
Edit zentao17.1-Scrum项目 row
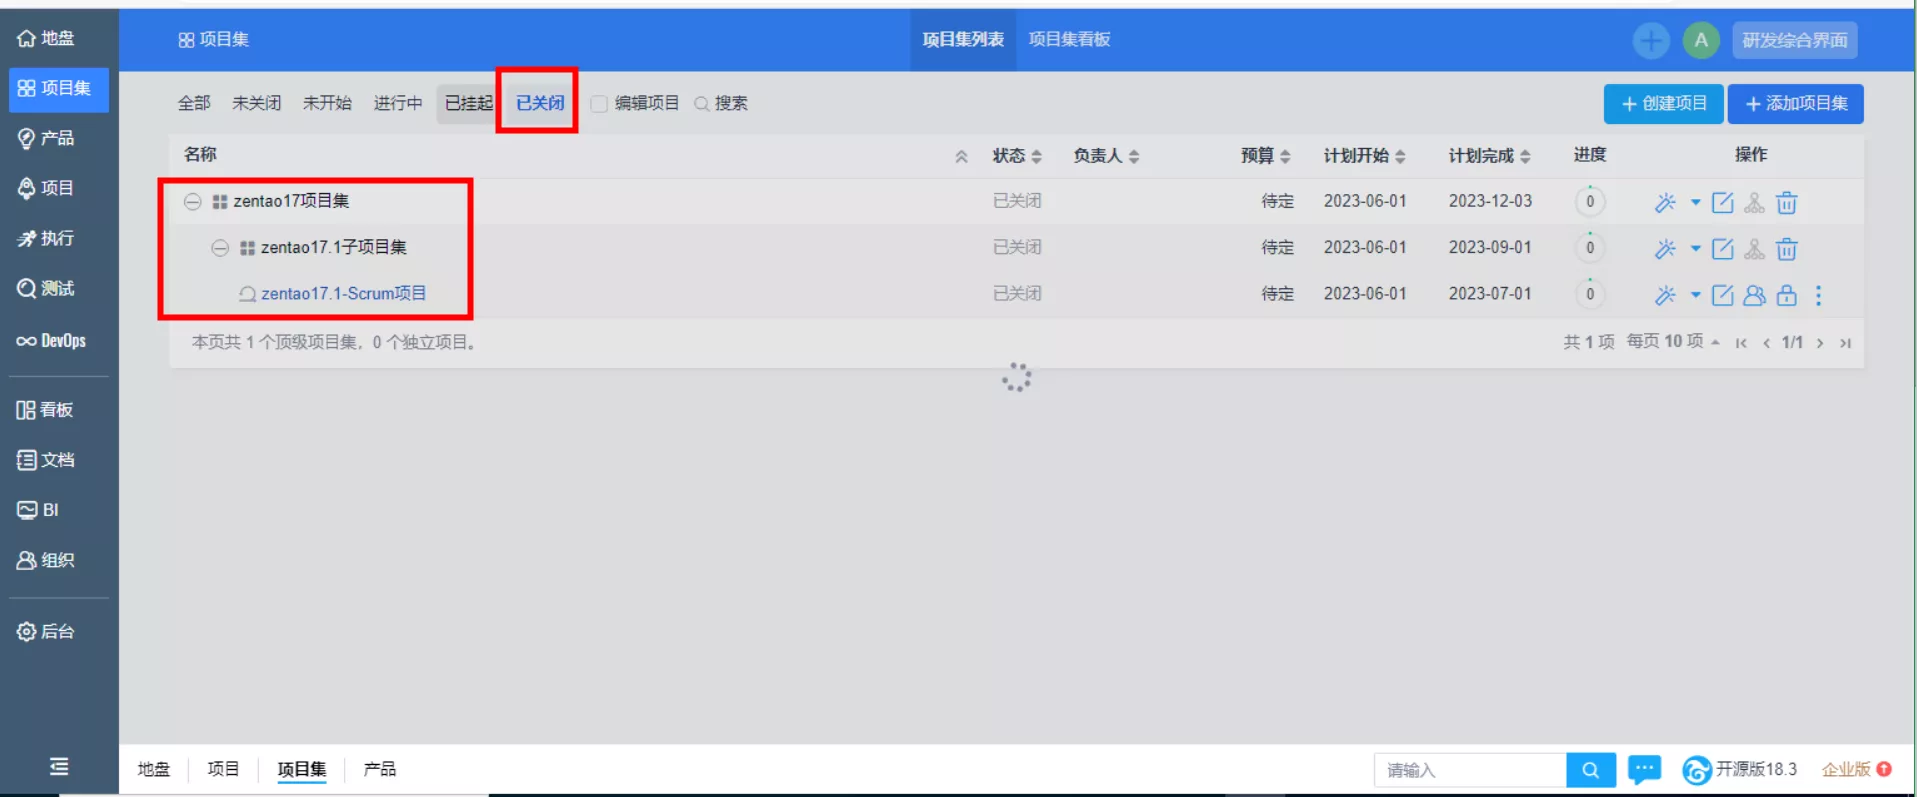(x=1723, y=295)
